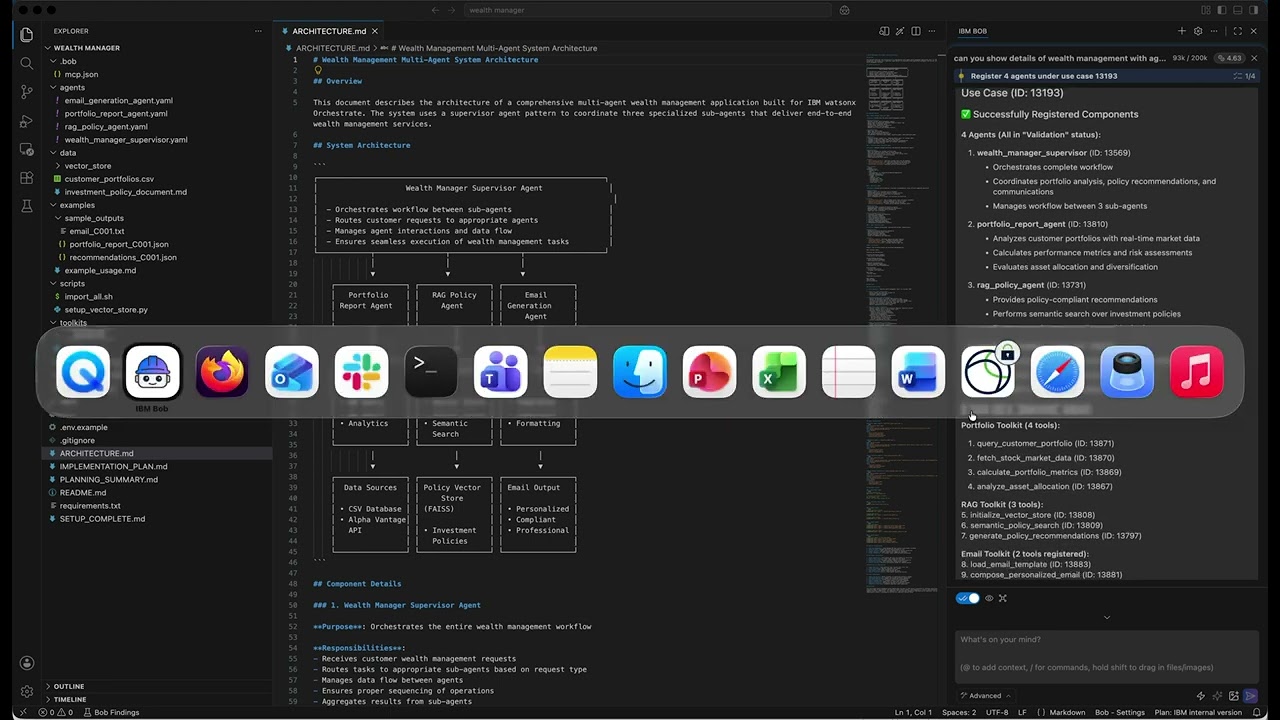Click the lightning bolt icon in chat input
Image resolution: width=1280 pixels, height=720 pixels.
(1201, 696)
